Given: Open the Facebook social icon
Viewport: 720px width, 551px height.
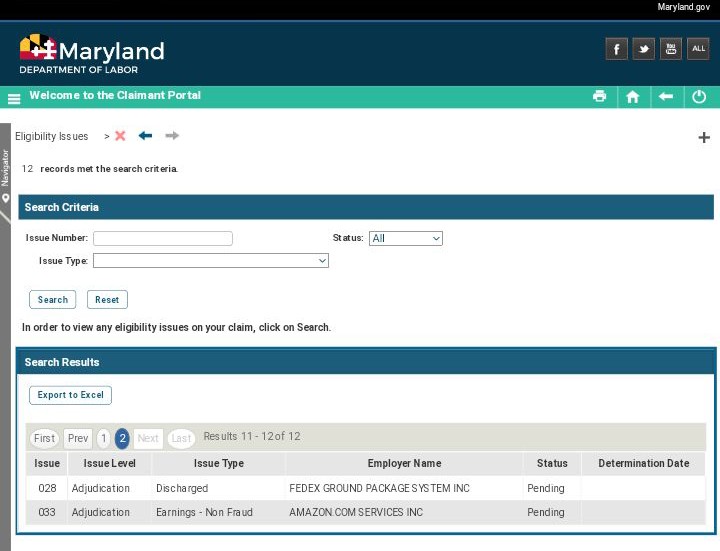Looking at the screenshot, I should coord(616,49).
